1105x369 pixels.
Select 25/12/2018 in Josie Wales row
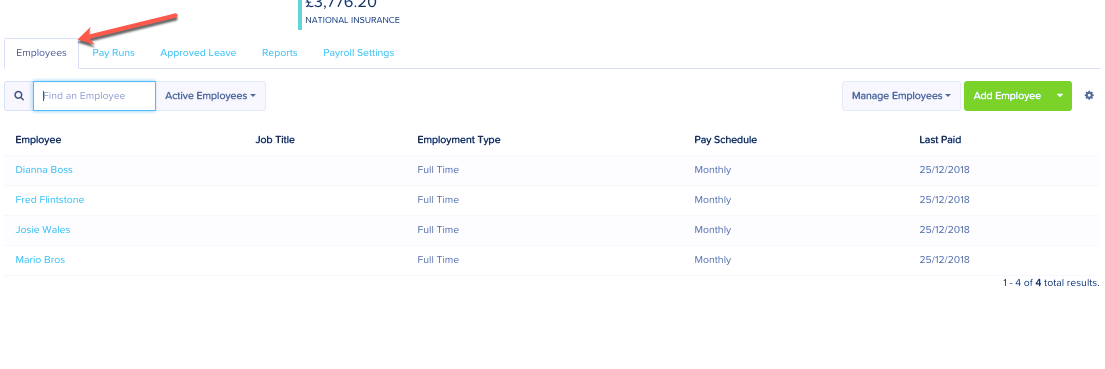click(x=944, y=230)
